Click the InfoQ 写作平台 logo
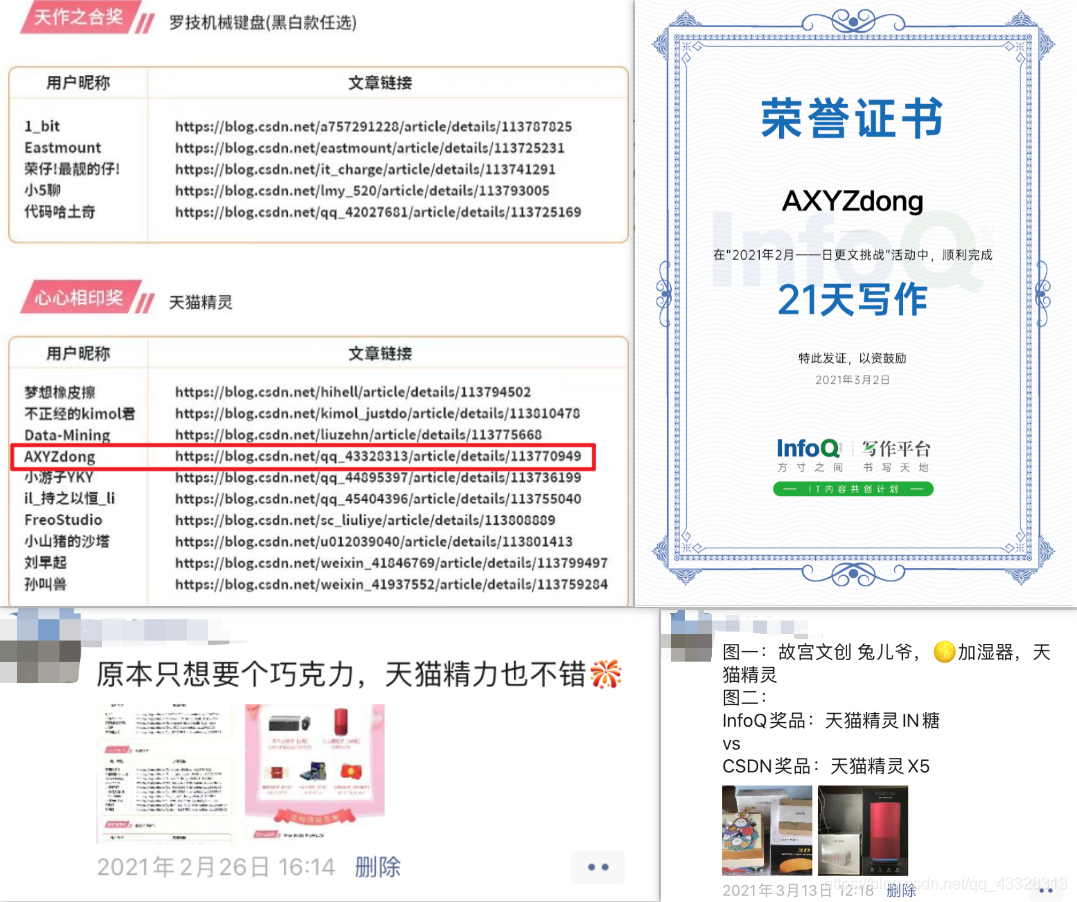 (853, 455)
